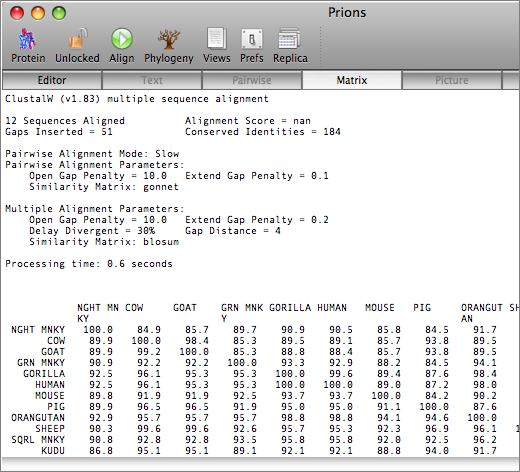
Task: Click 'Similarity Matrix: gonnet' line
Action: click(x=104, y=187)
